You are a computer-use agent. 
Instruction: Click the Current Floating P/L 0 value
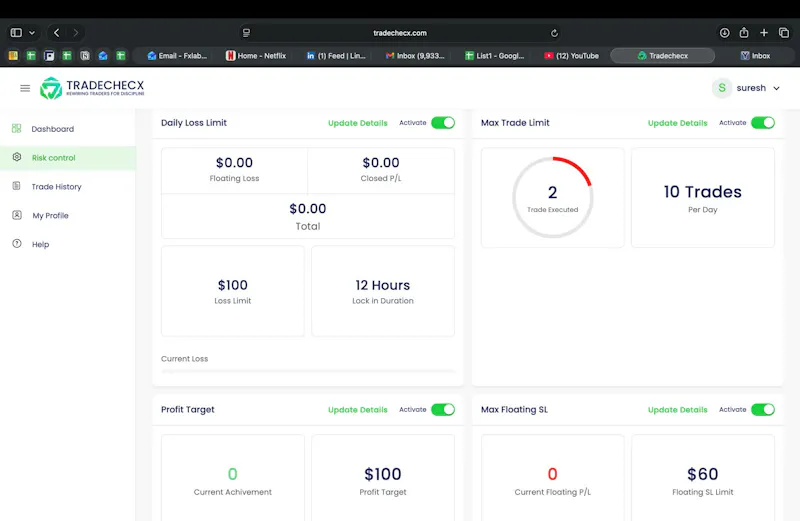coord(553,474)
